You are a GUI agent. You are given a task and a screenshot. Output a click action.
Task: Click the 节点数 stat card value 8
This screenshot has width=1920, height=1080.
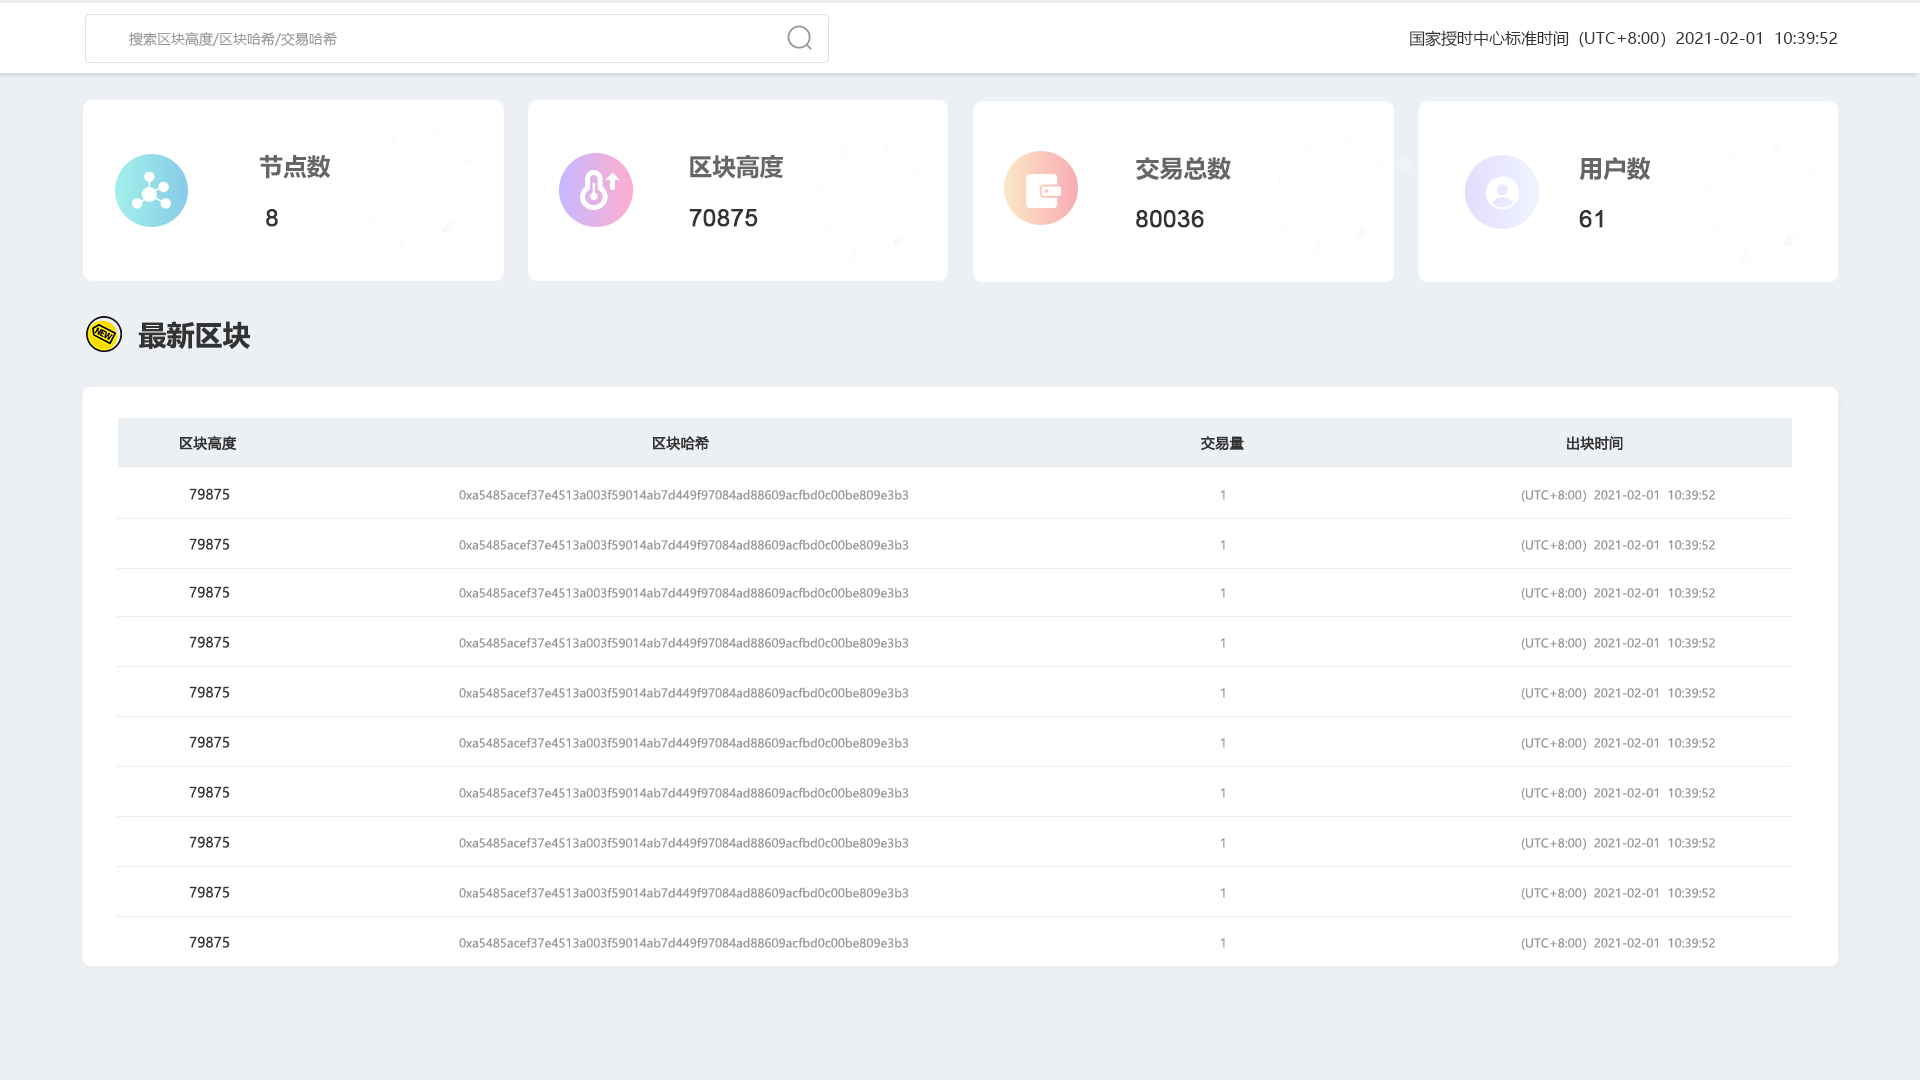tap(272, 218)
